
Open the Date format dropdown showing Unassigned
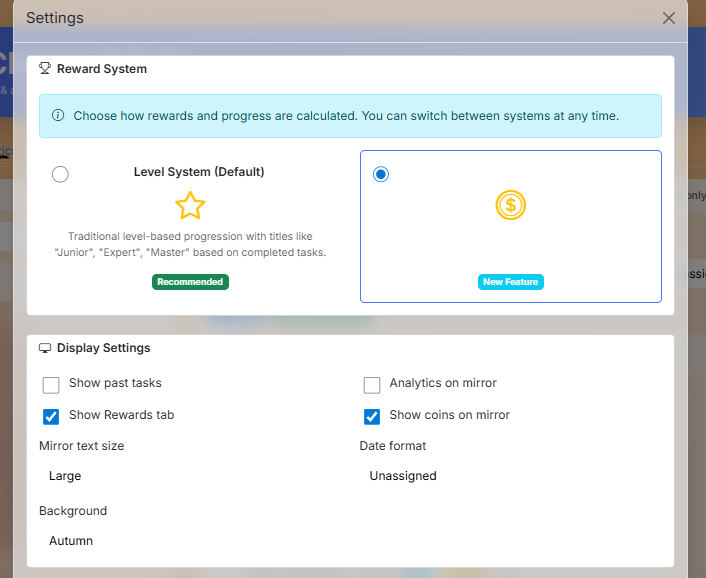point(510,476)
